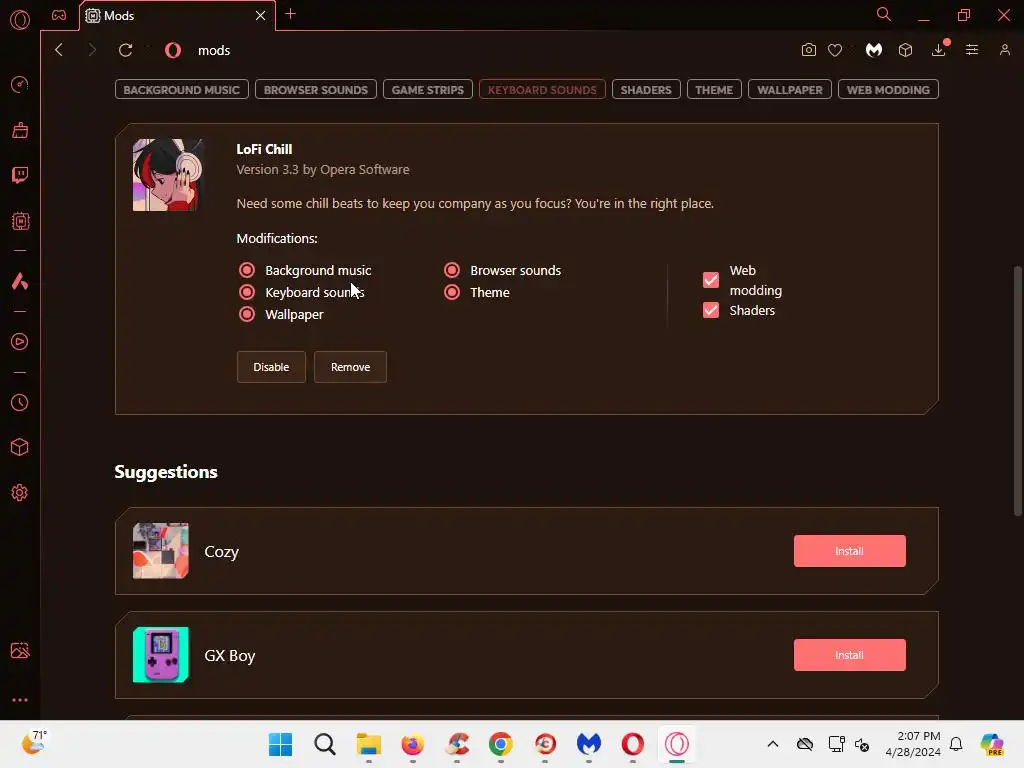Remove the LoFi Chill mod
This screenshot has height=768, width=1024.
(350, 367)
